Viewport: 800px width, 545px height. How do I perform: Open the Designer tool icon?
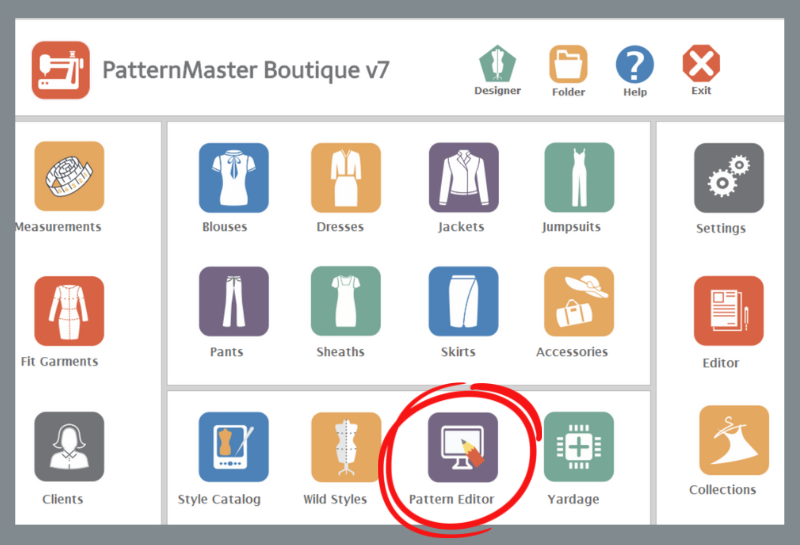tap(497, 63)
